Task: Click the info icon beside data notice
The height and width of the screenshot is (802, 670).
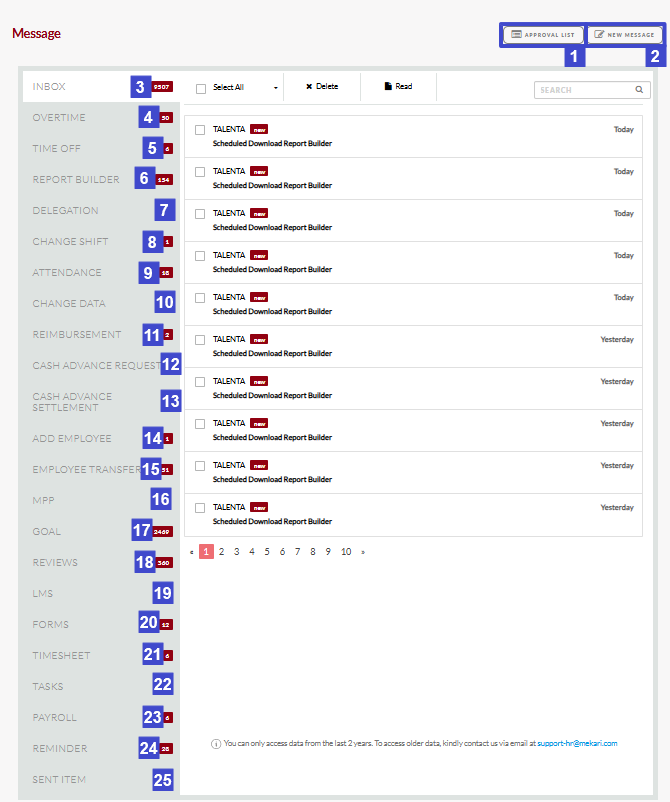Action: [216, 744]
